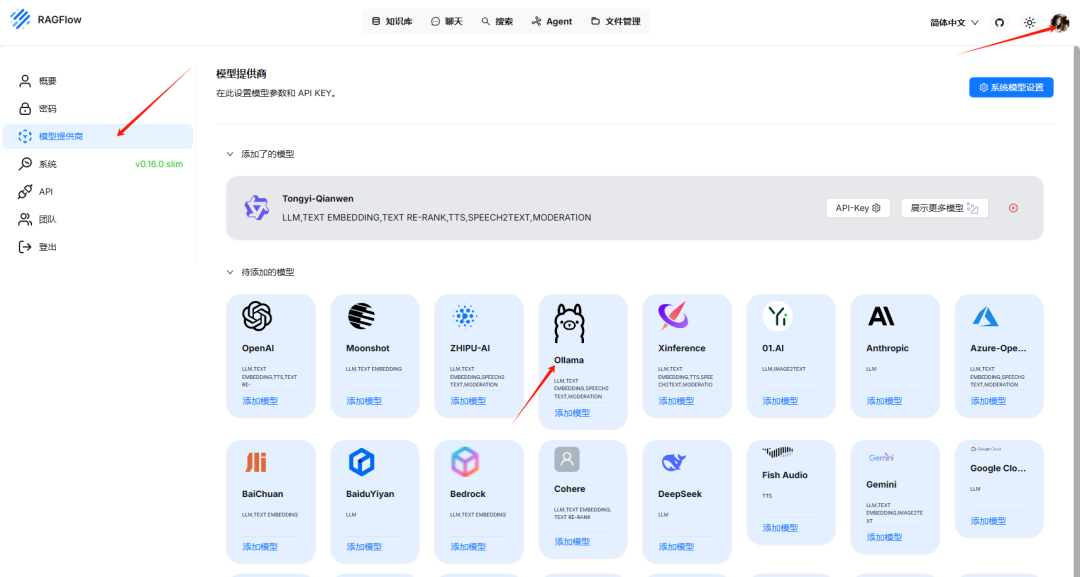Click 添加模型 under Bedrock
1080x577 pixels.
pyautogui.click(x=468, y=547)
